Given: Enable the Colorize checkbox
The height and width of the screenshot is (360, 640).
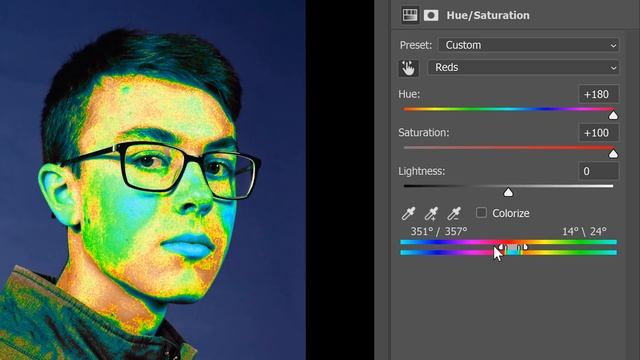Looking at the screenshot, I should pyautogui.click(x=481, y=213).
